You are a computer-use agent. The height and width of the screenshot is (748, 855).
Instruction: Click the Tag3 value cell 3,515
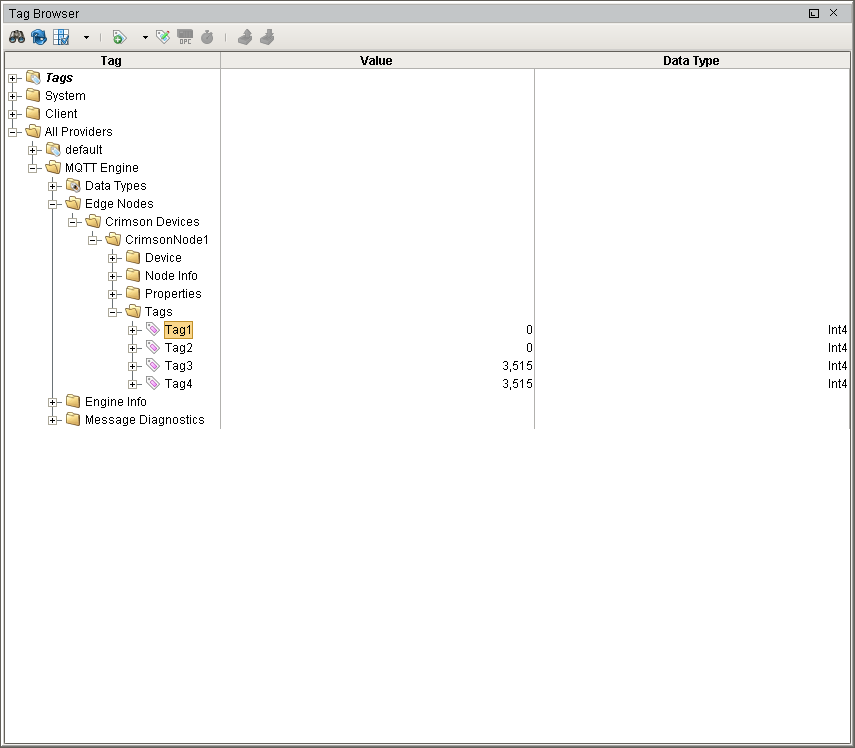[x=377, y=366]
